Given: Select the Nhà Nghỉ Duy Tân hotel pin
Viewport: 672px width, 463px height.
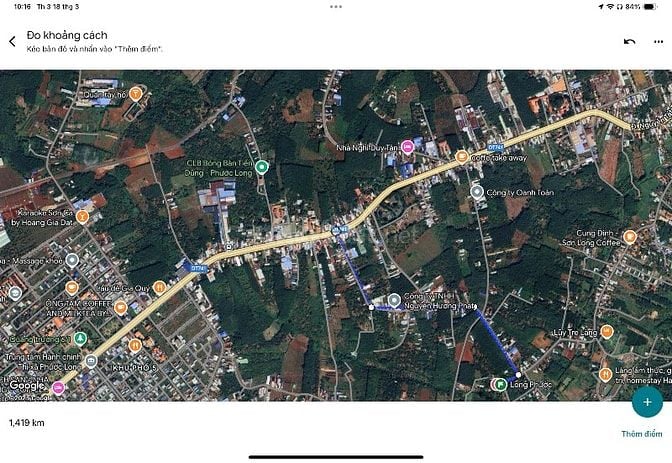Looking at the screenshot, I should (407, 147).
